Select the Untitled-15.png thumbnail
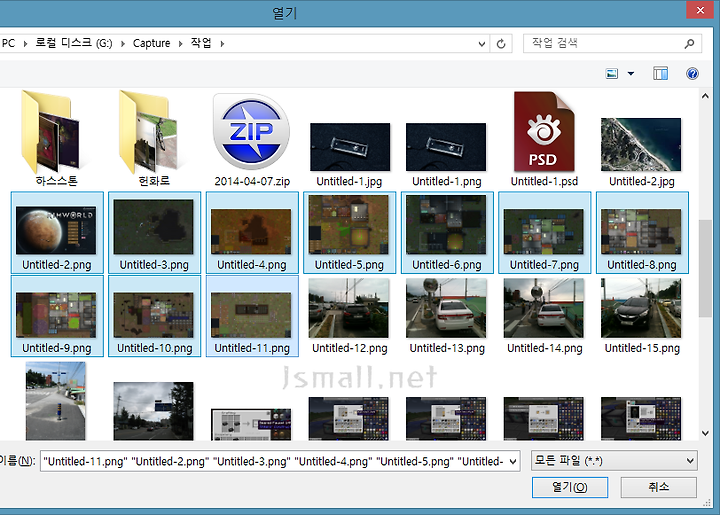 641,308
